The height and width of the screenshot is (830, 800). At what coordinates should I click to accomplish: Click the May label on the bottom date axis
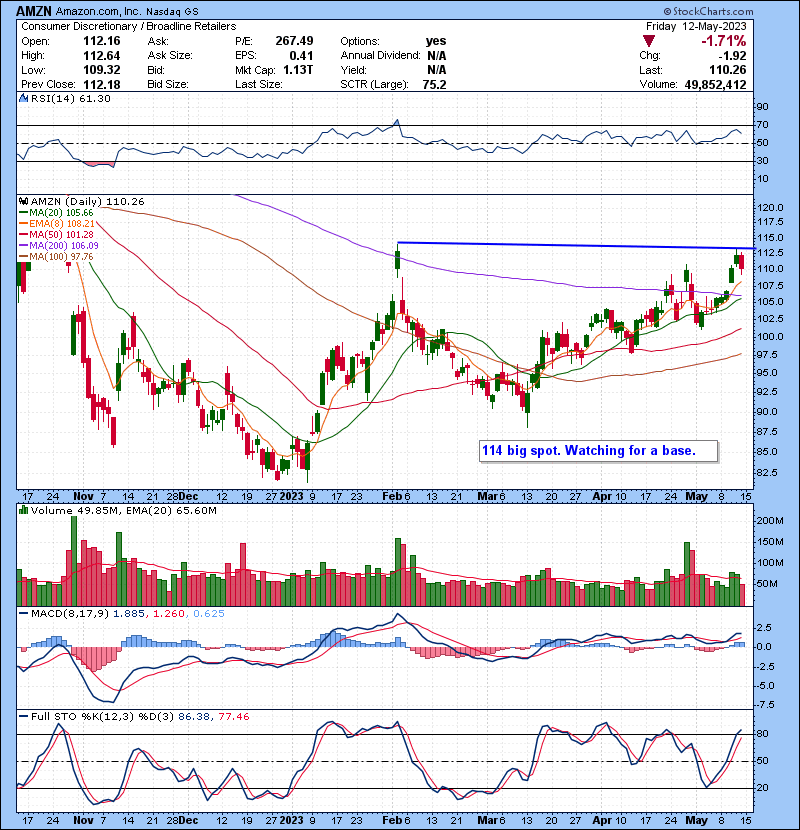pos(696,820)
